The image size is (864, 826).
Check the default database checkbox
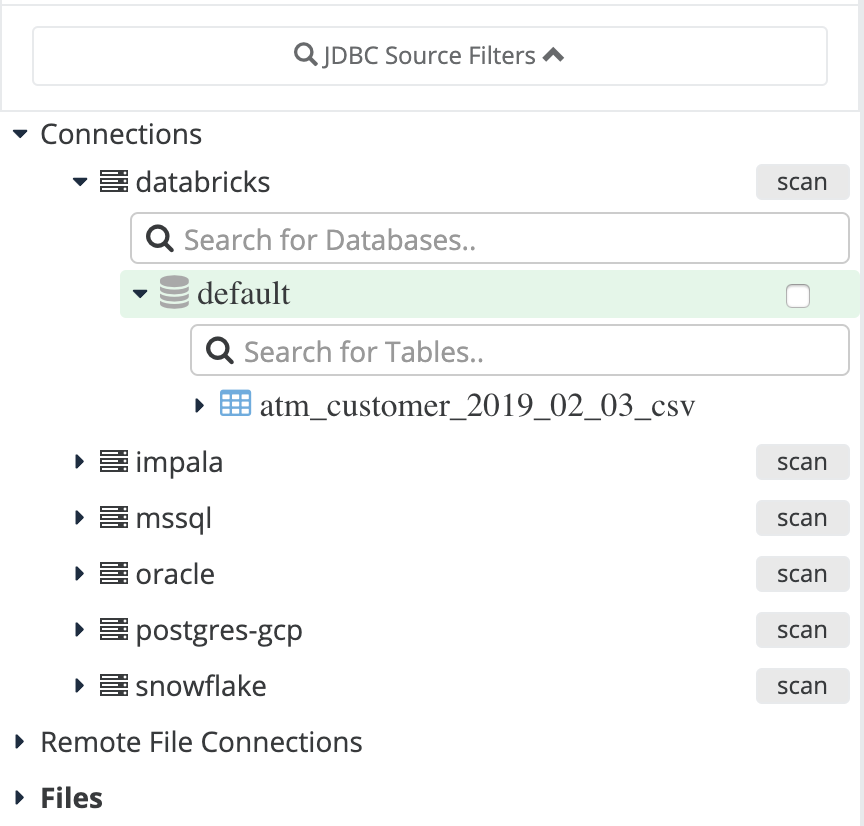pyautogui.click(x=797, y=296)
